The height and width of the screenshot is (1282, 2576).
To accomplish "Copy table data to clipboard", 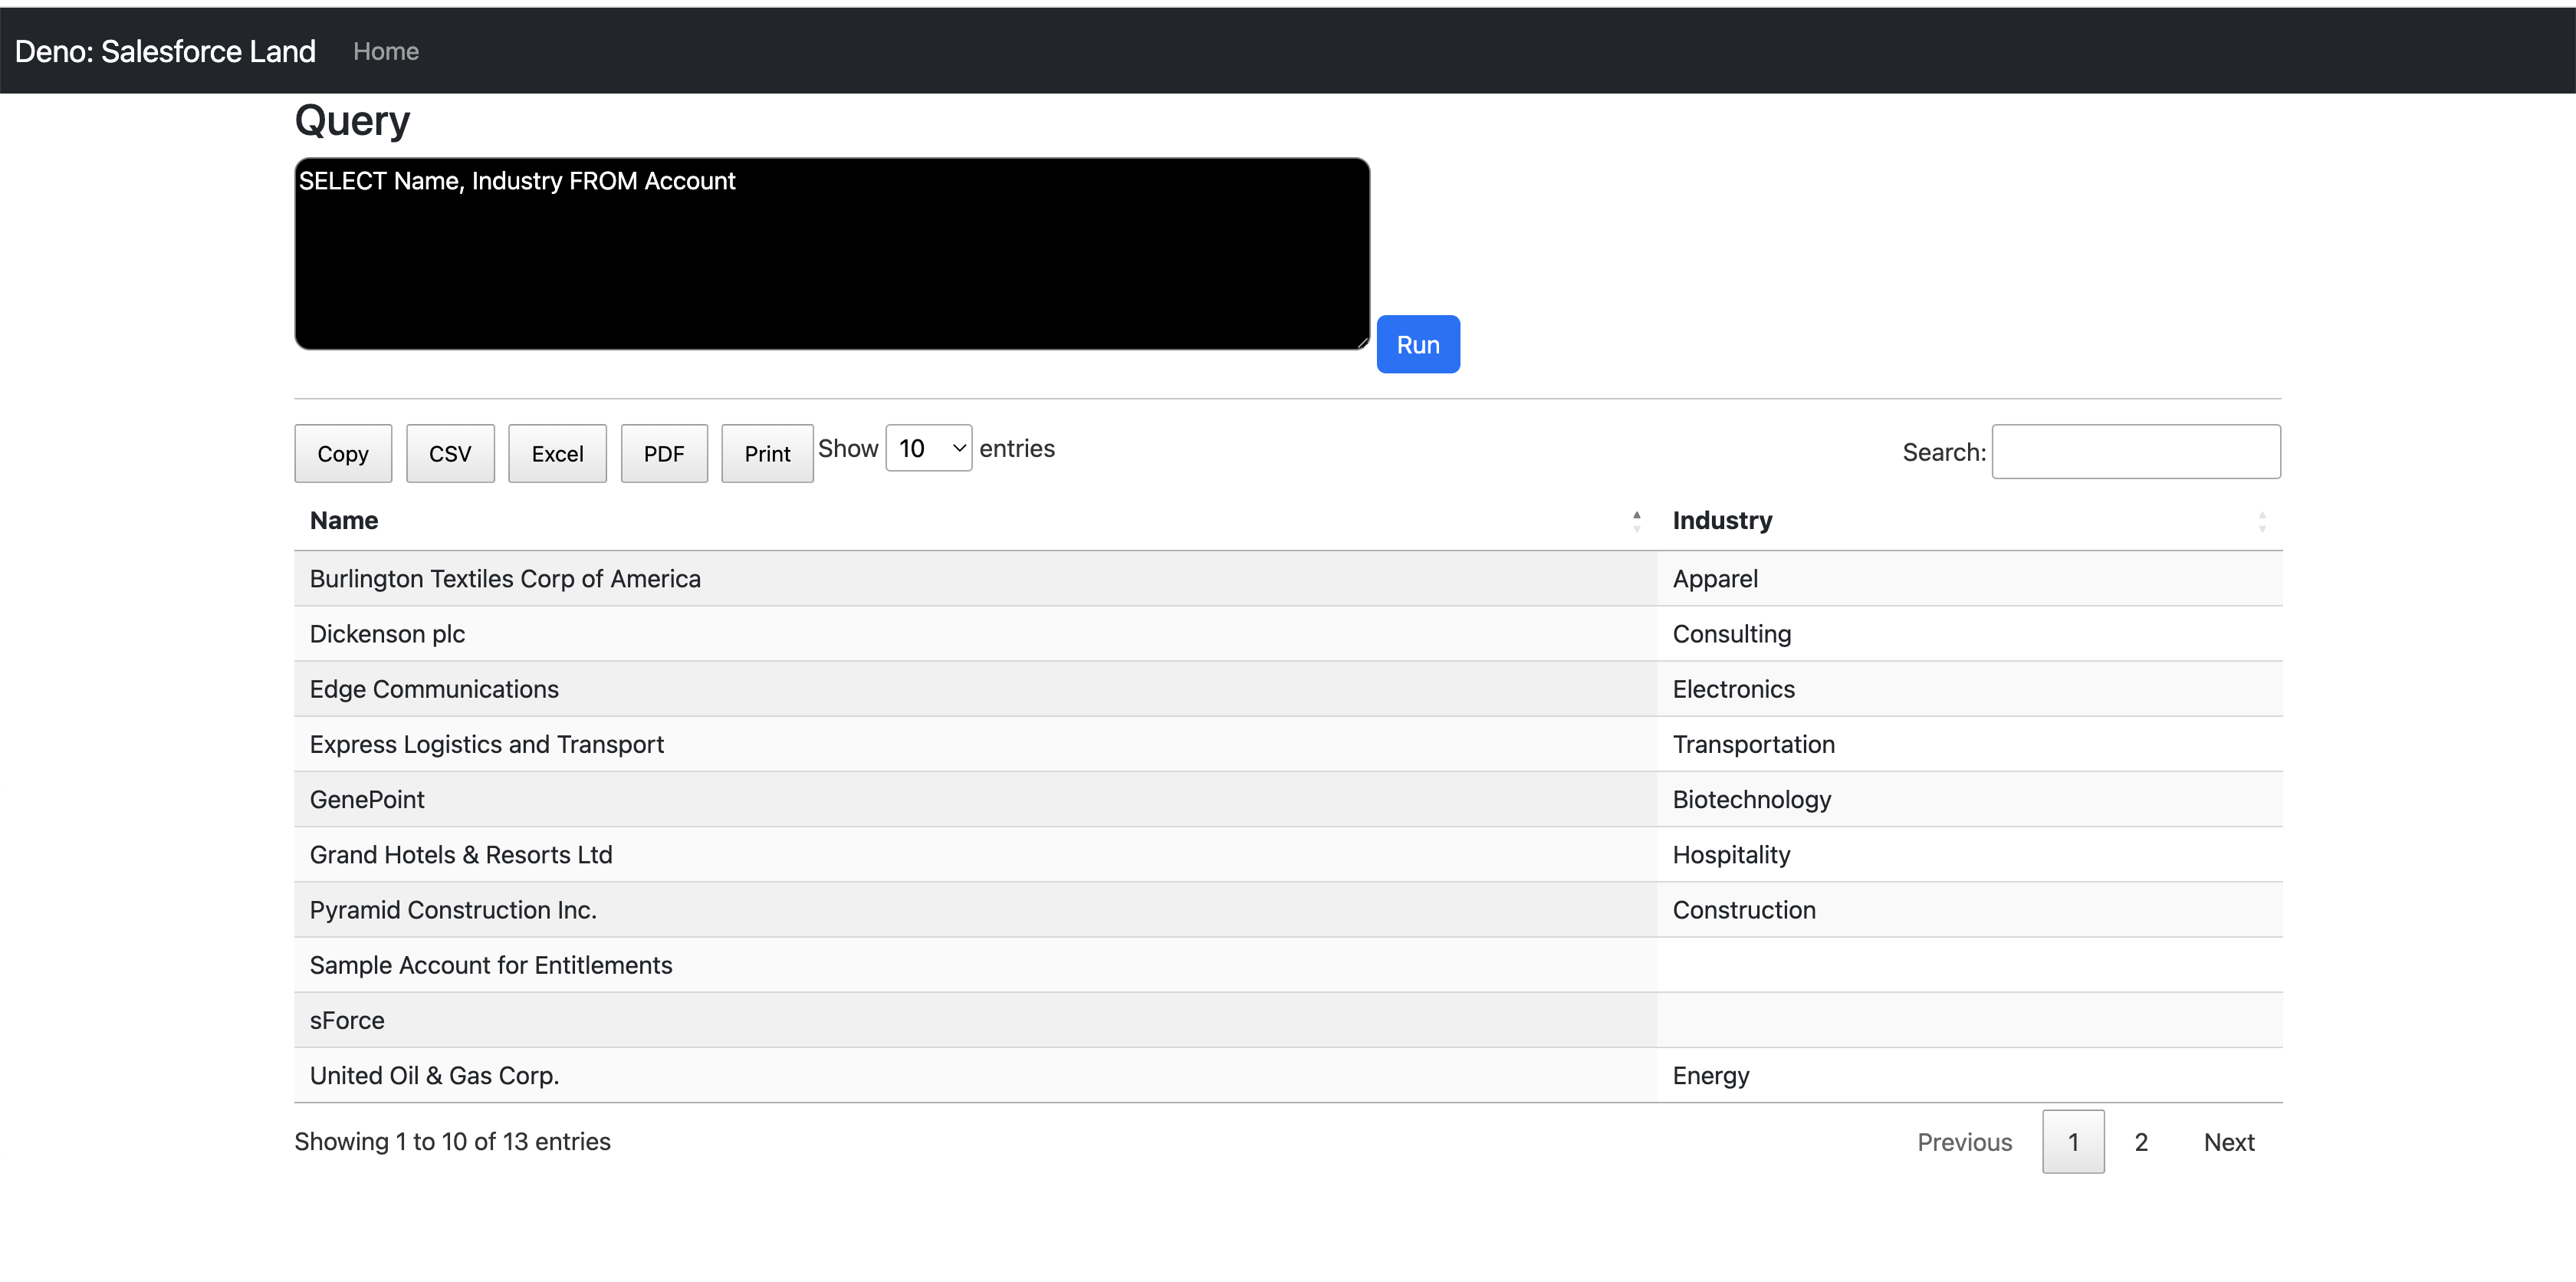I will point(343,454).
